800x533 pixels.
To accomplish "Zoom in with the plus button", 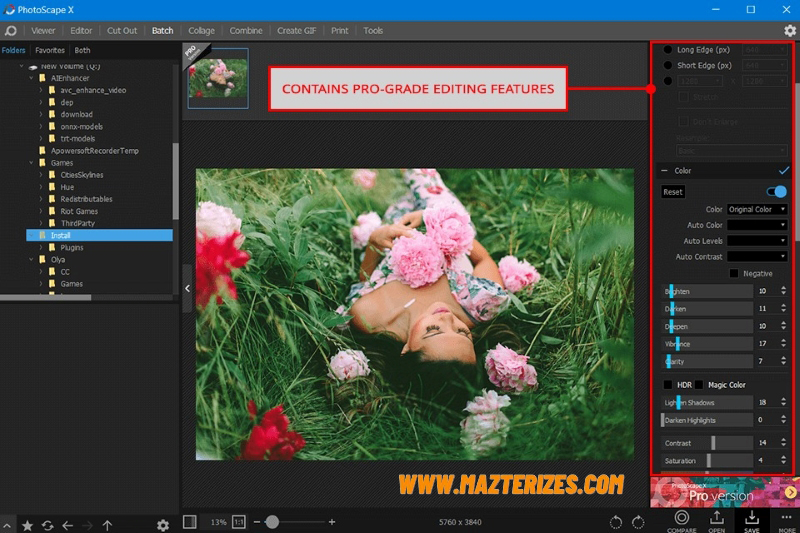I will pos(332,522).
